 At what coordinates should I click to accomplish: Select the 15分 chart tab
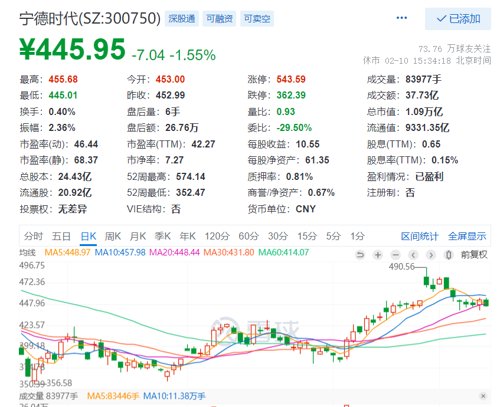pos(307,236)
